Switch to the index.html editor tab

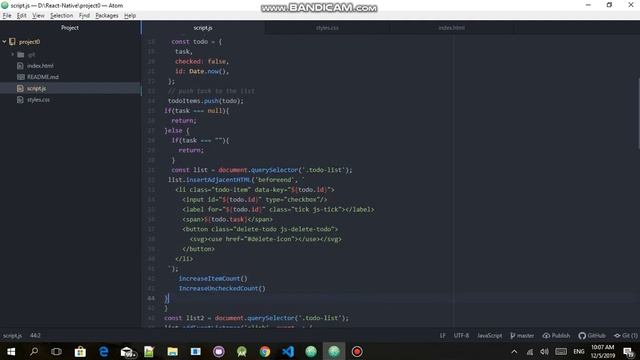pyautogui.click(x=451, y=28)
